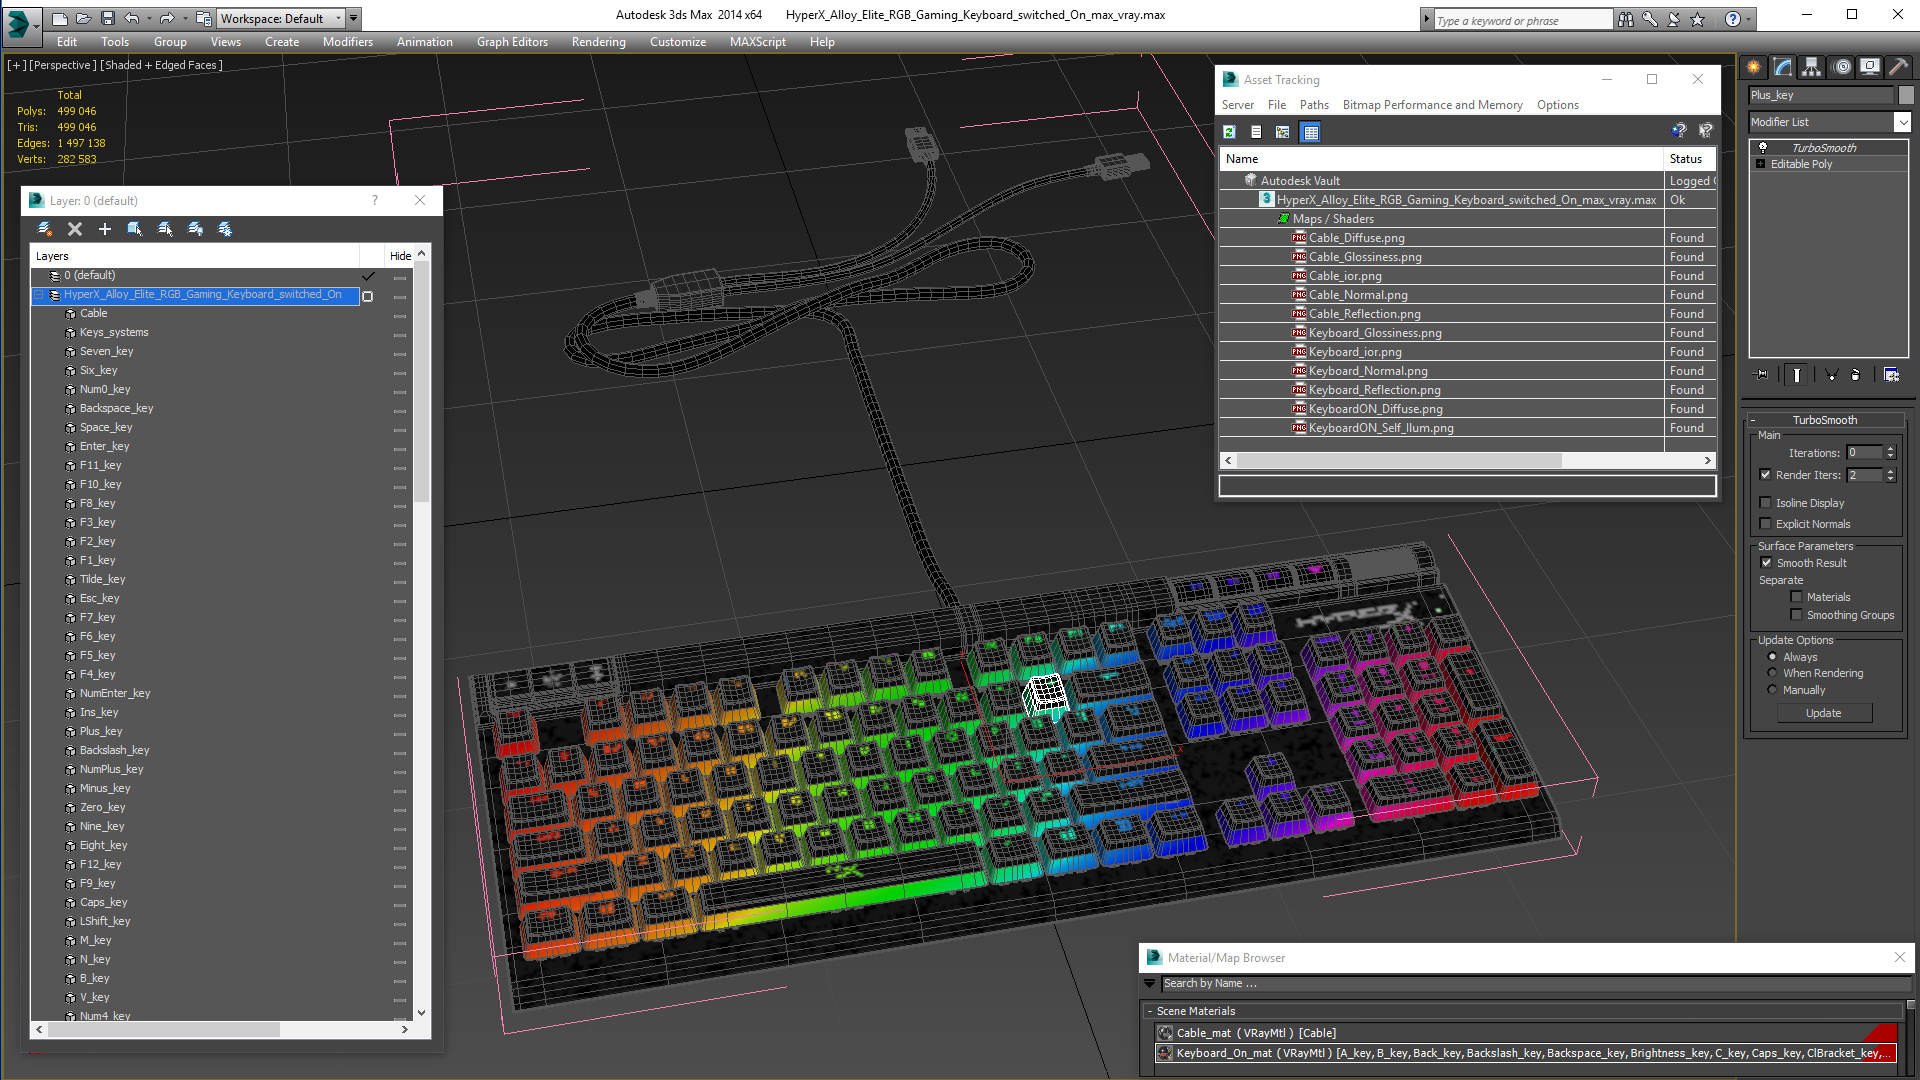The width and height of the screenshot is (1920, 1080).
Task: Switch Asset Tracking to table view icon
Action: pyautogui.click(x=1311, y=132)
